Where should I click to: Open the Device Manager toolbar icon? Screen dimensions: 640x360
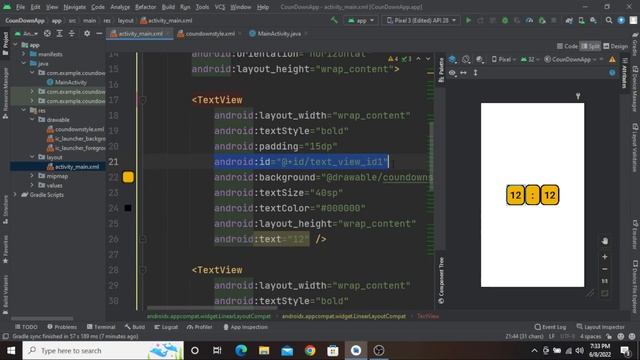pyautogui.click(x=581, y=20)
